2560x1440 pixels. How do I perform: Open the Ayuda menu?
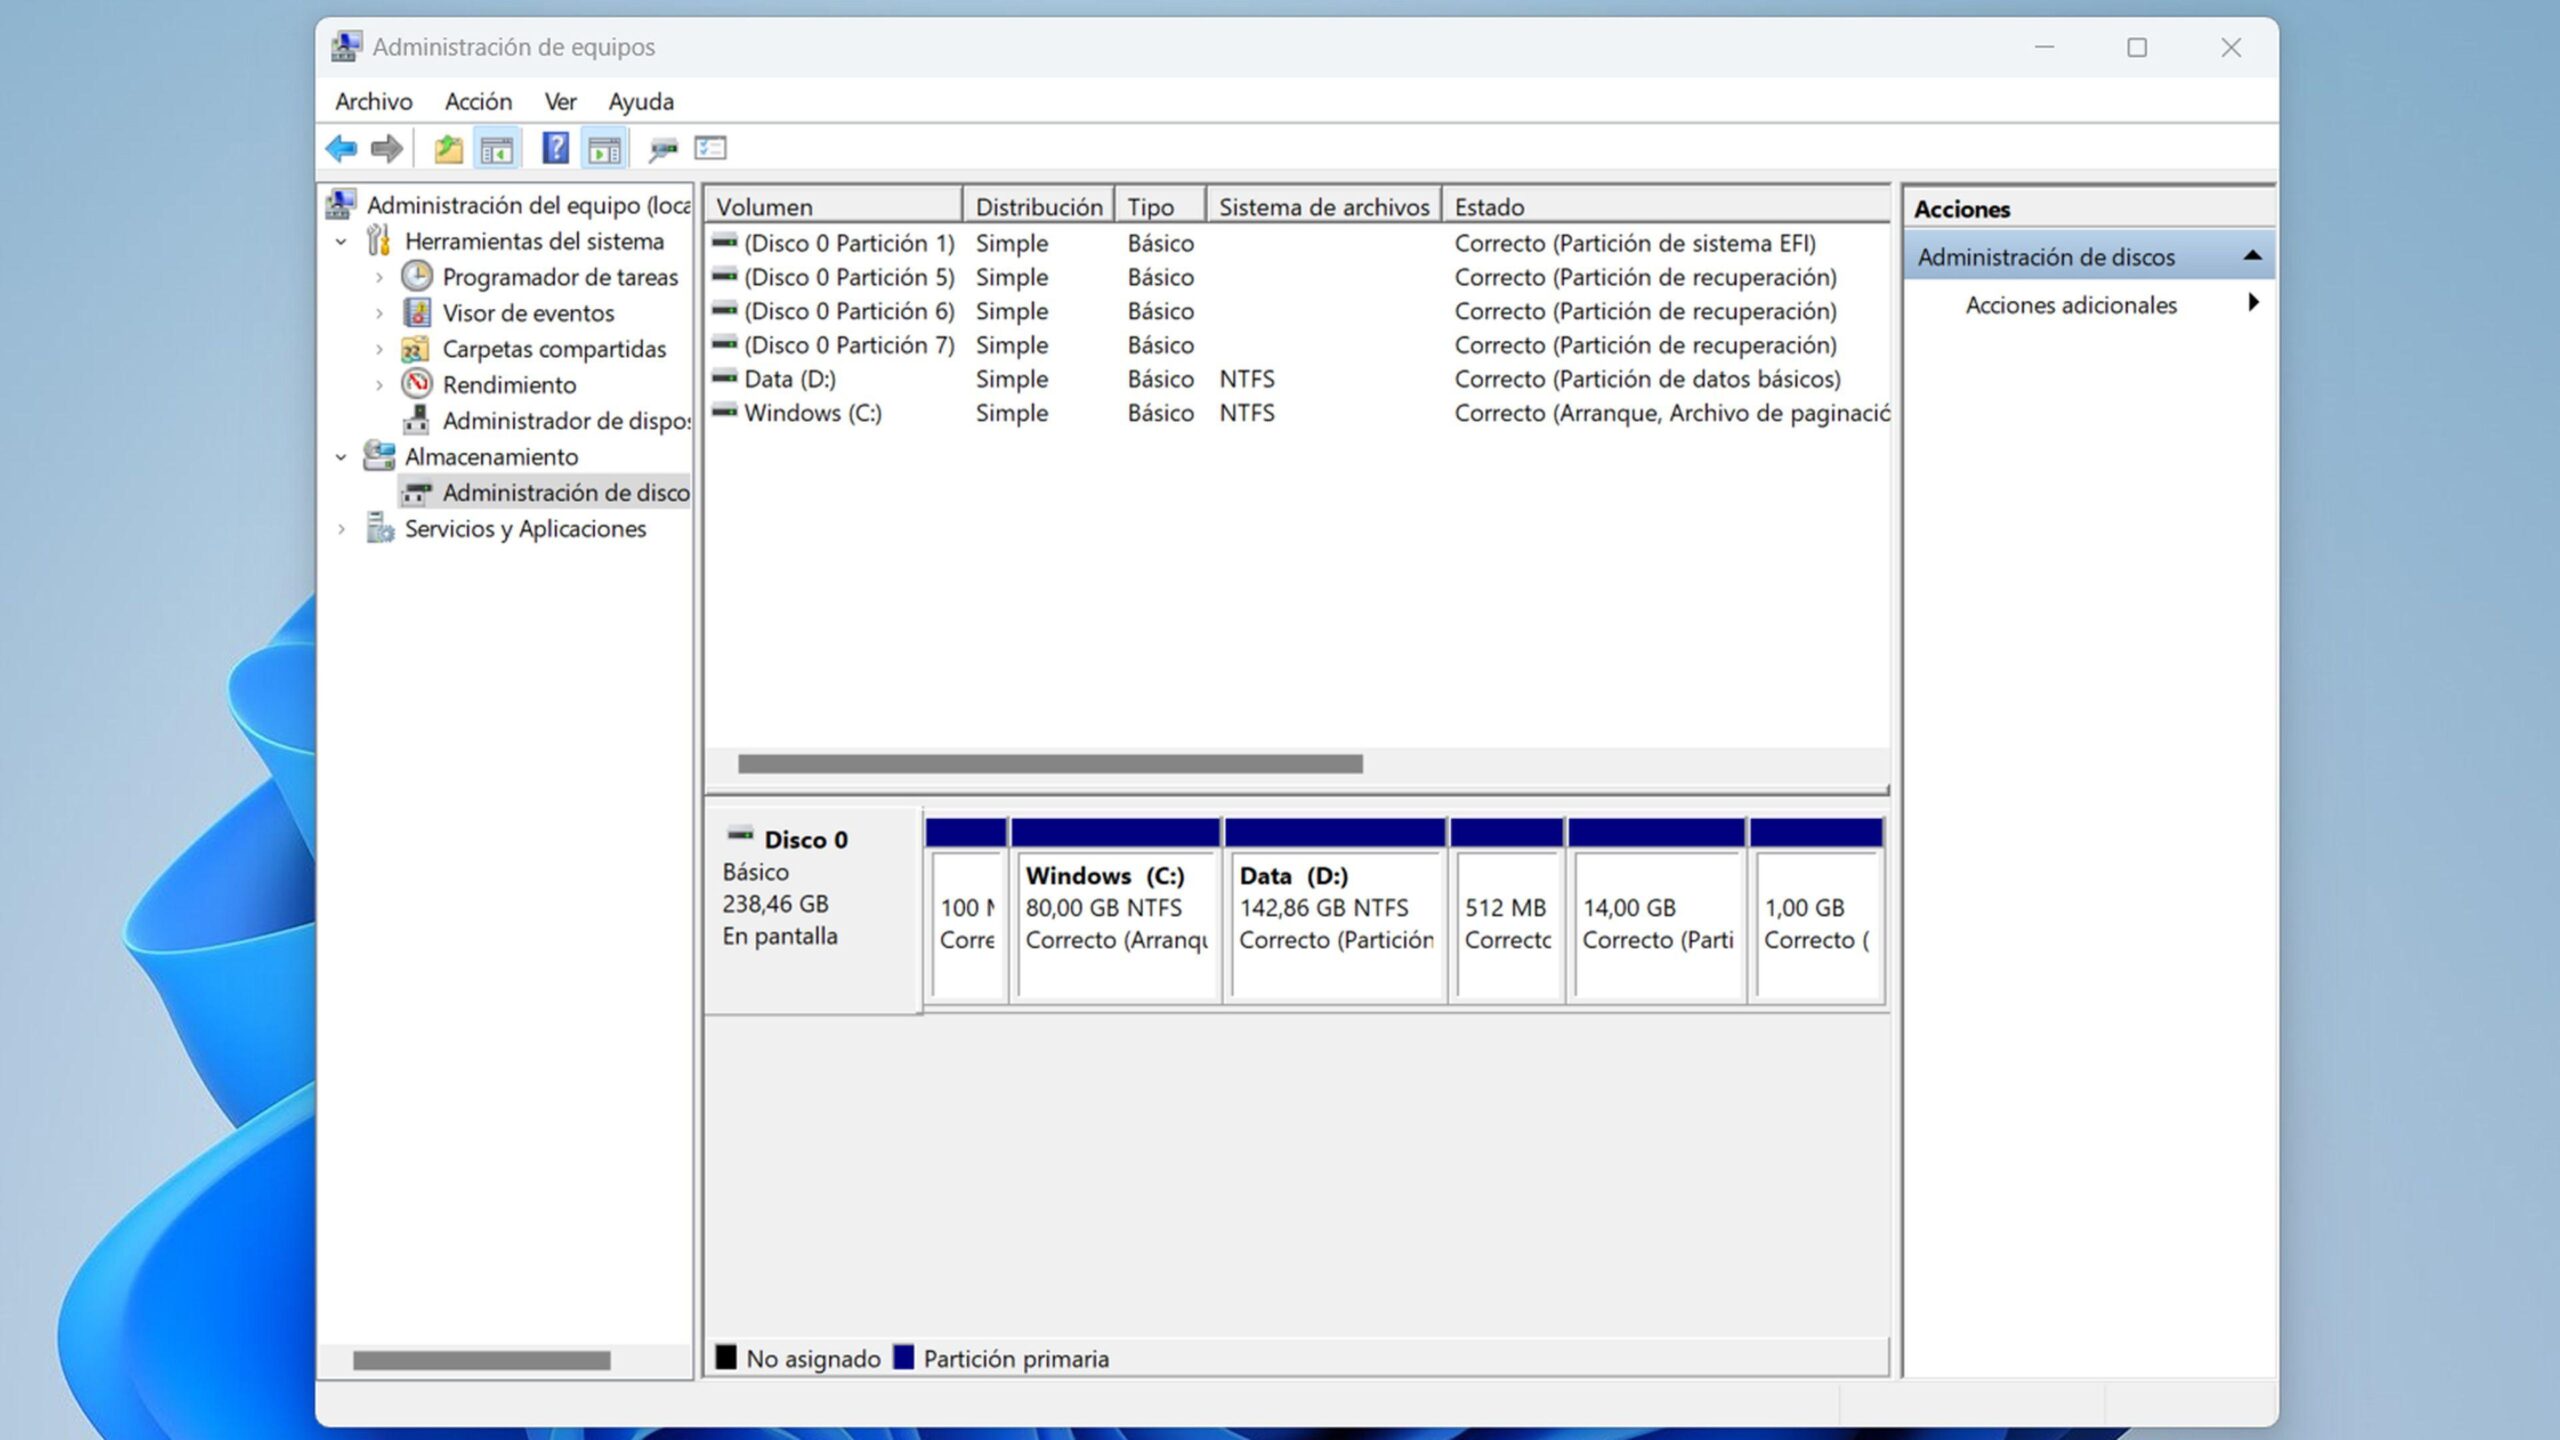pos(641,101)
